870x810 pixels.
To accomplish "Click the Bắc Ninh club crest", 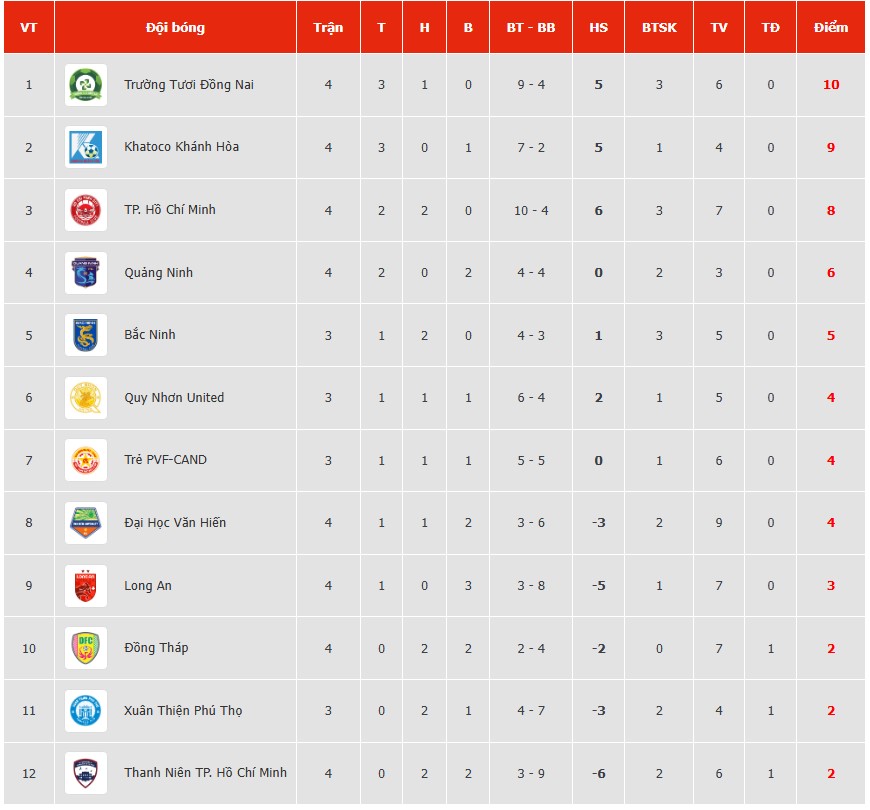I will pos(86,335).
